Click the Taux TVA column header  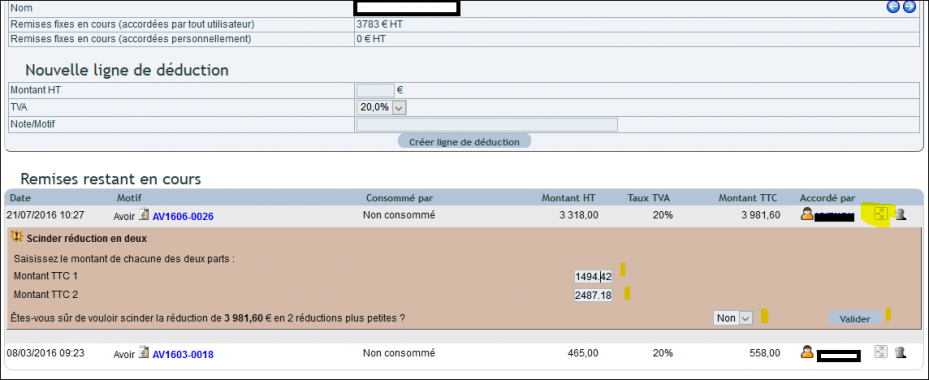pyautogui.click(x=649, y=197)
